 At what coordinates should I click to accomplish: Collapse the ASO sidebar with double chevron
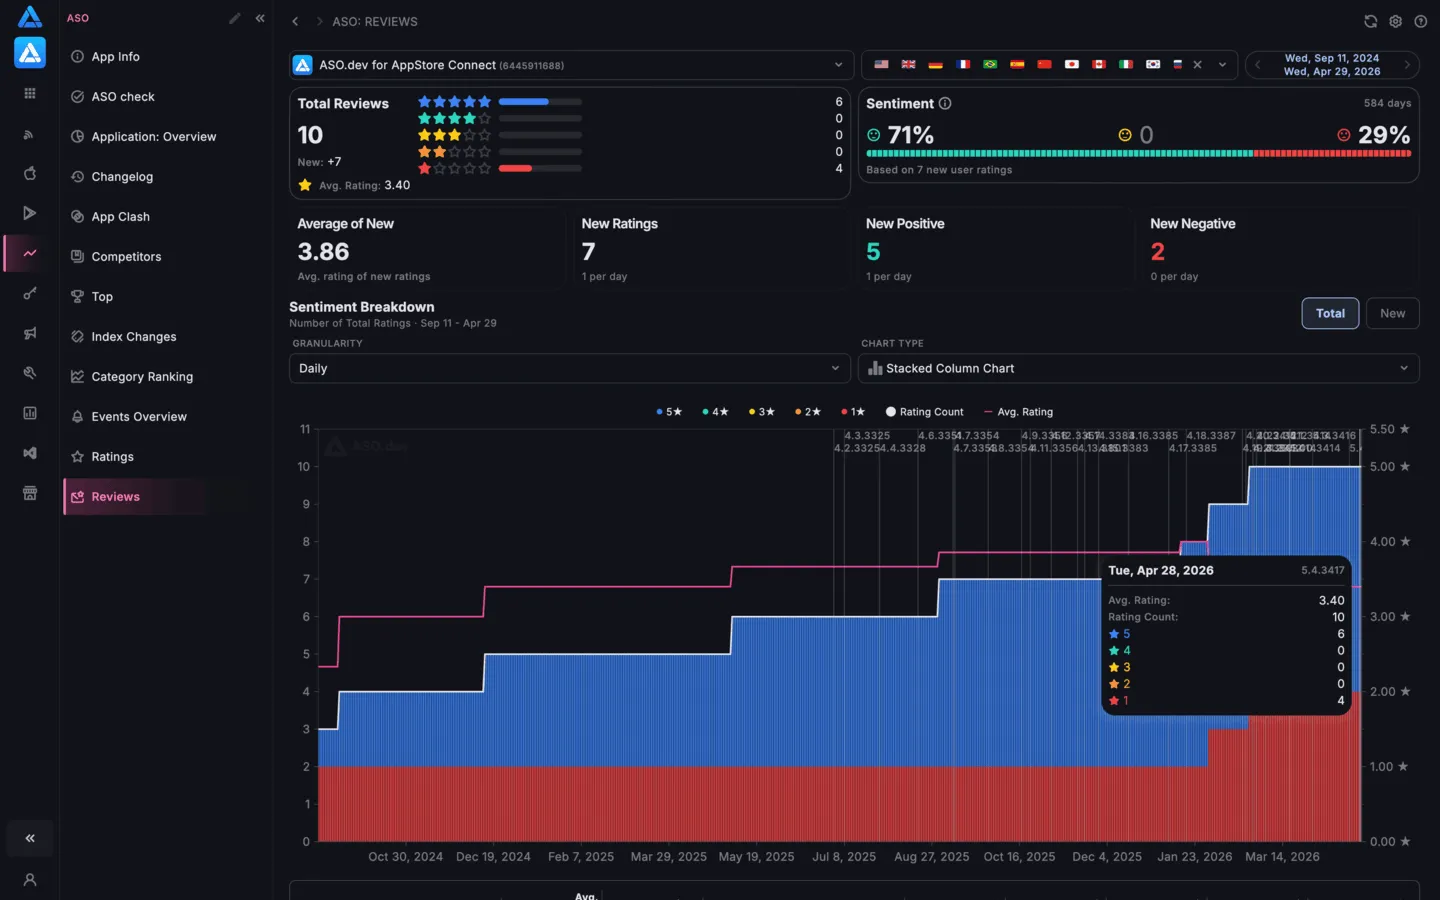tap(260, 18)
